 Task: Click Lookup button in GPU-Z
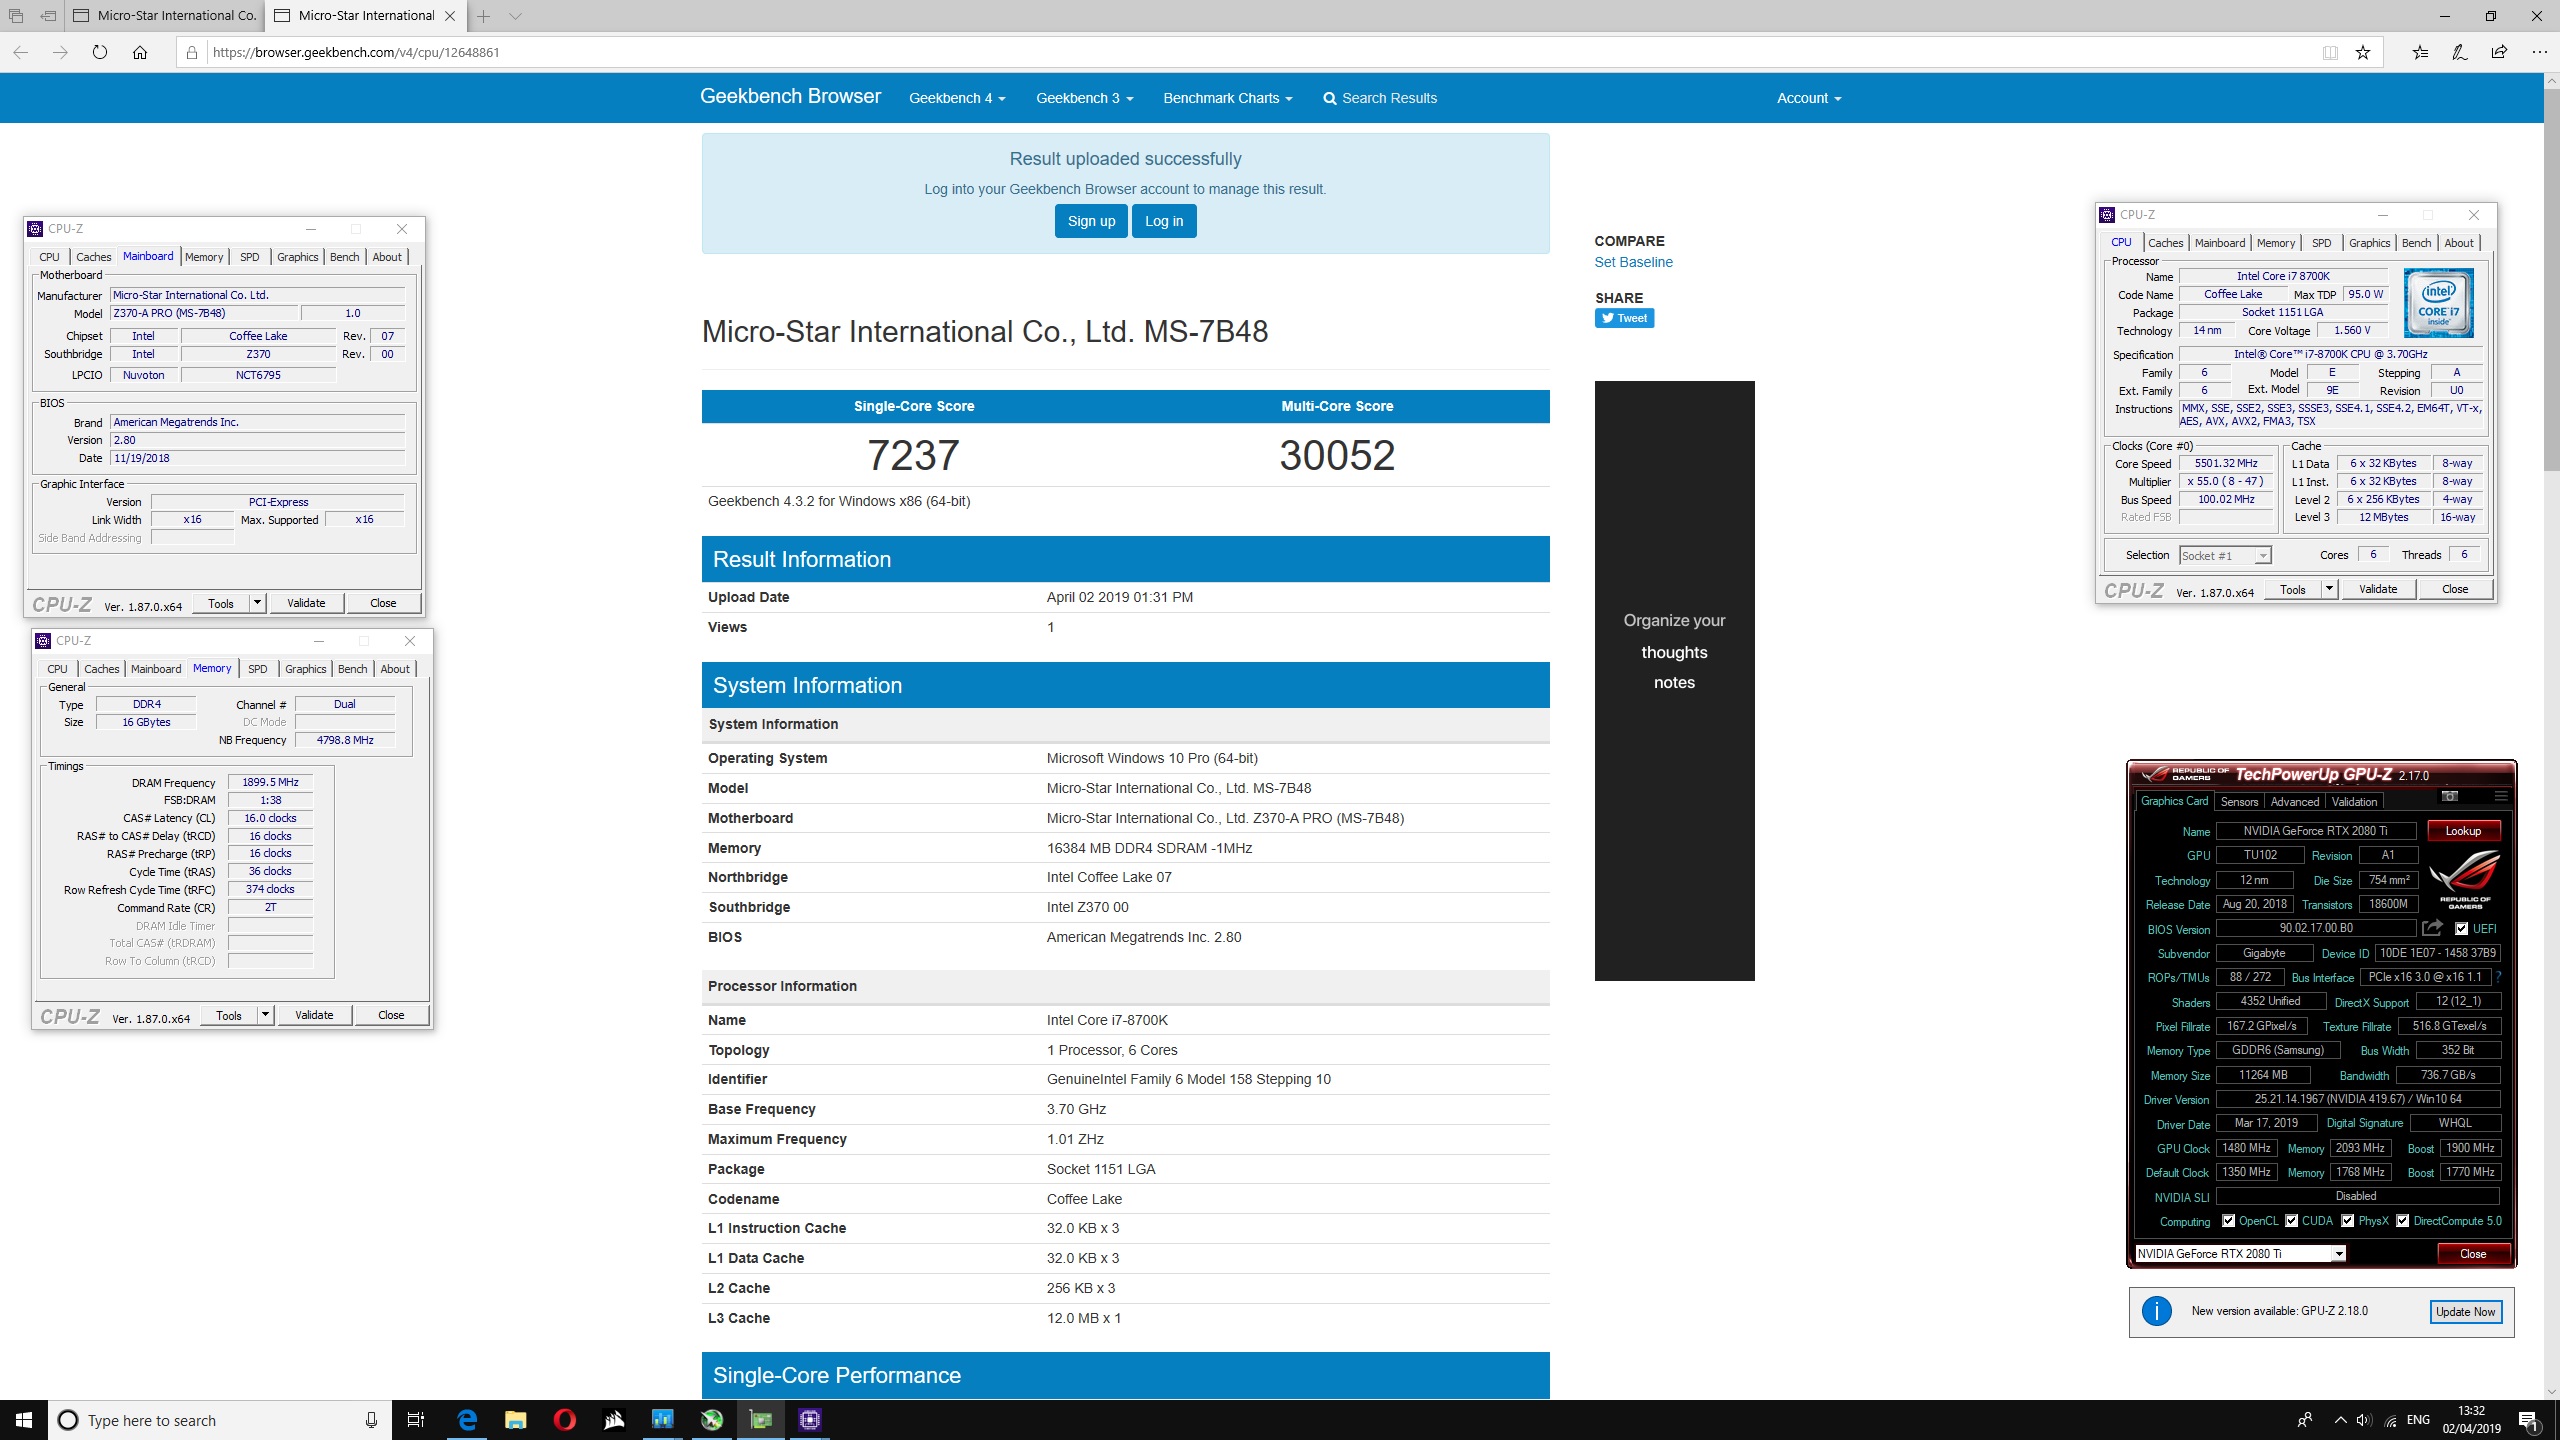tap(2463, 831)
